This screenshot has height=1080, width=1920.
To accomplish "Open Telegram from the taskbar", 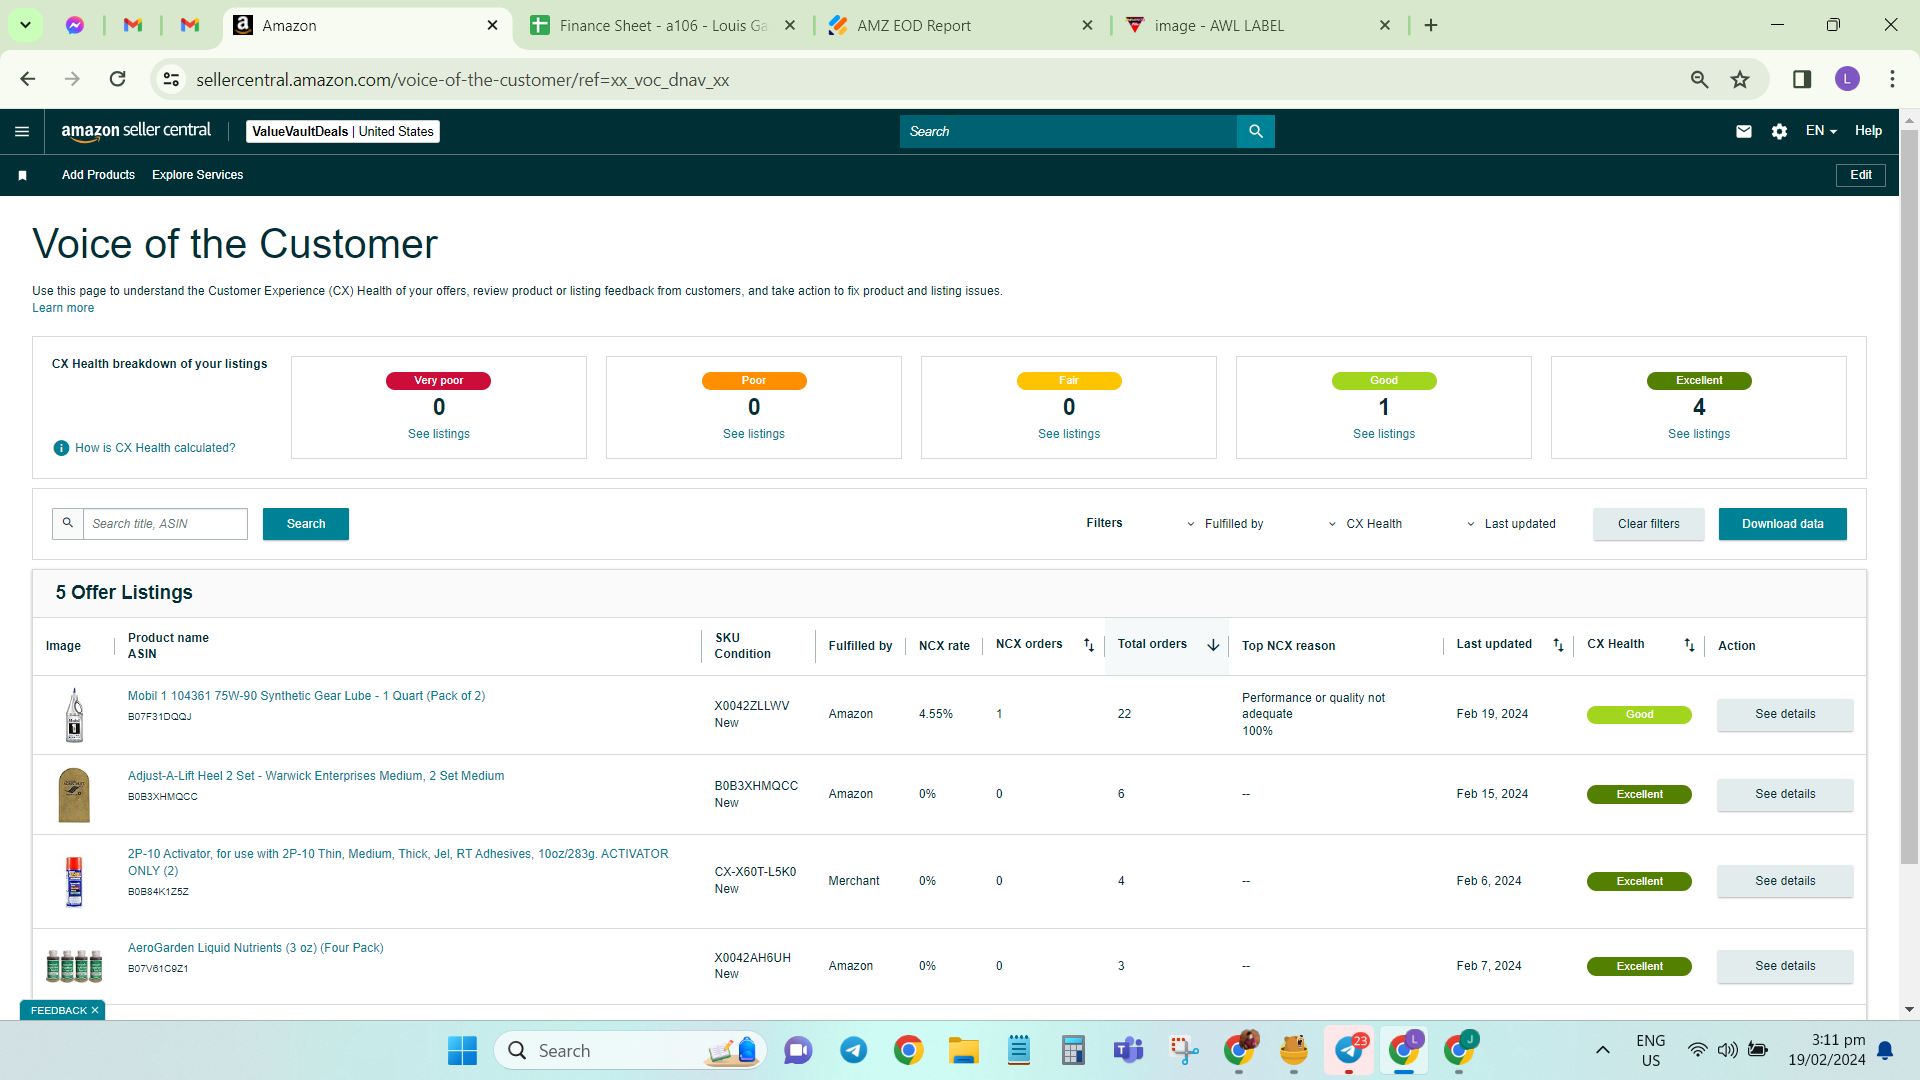I will pyautogui.click(x=853, y=1050).
